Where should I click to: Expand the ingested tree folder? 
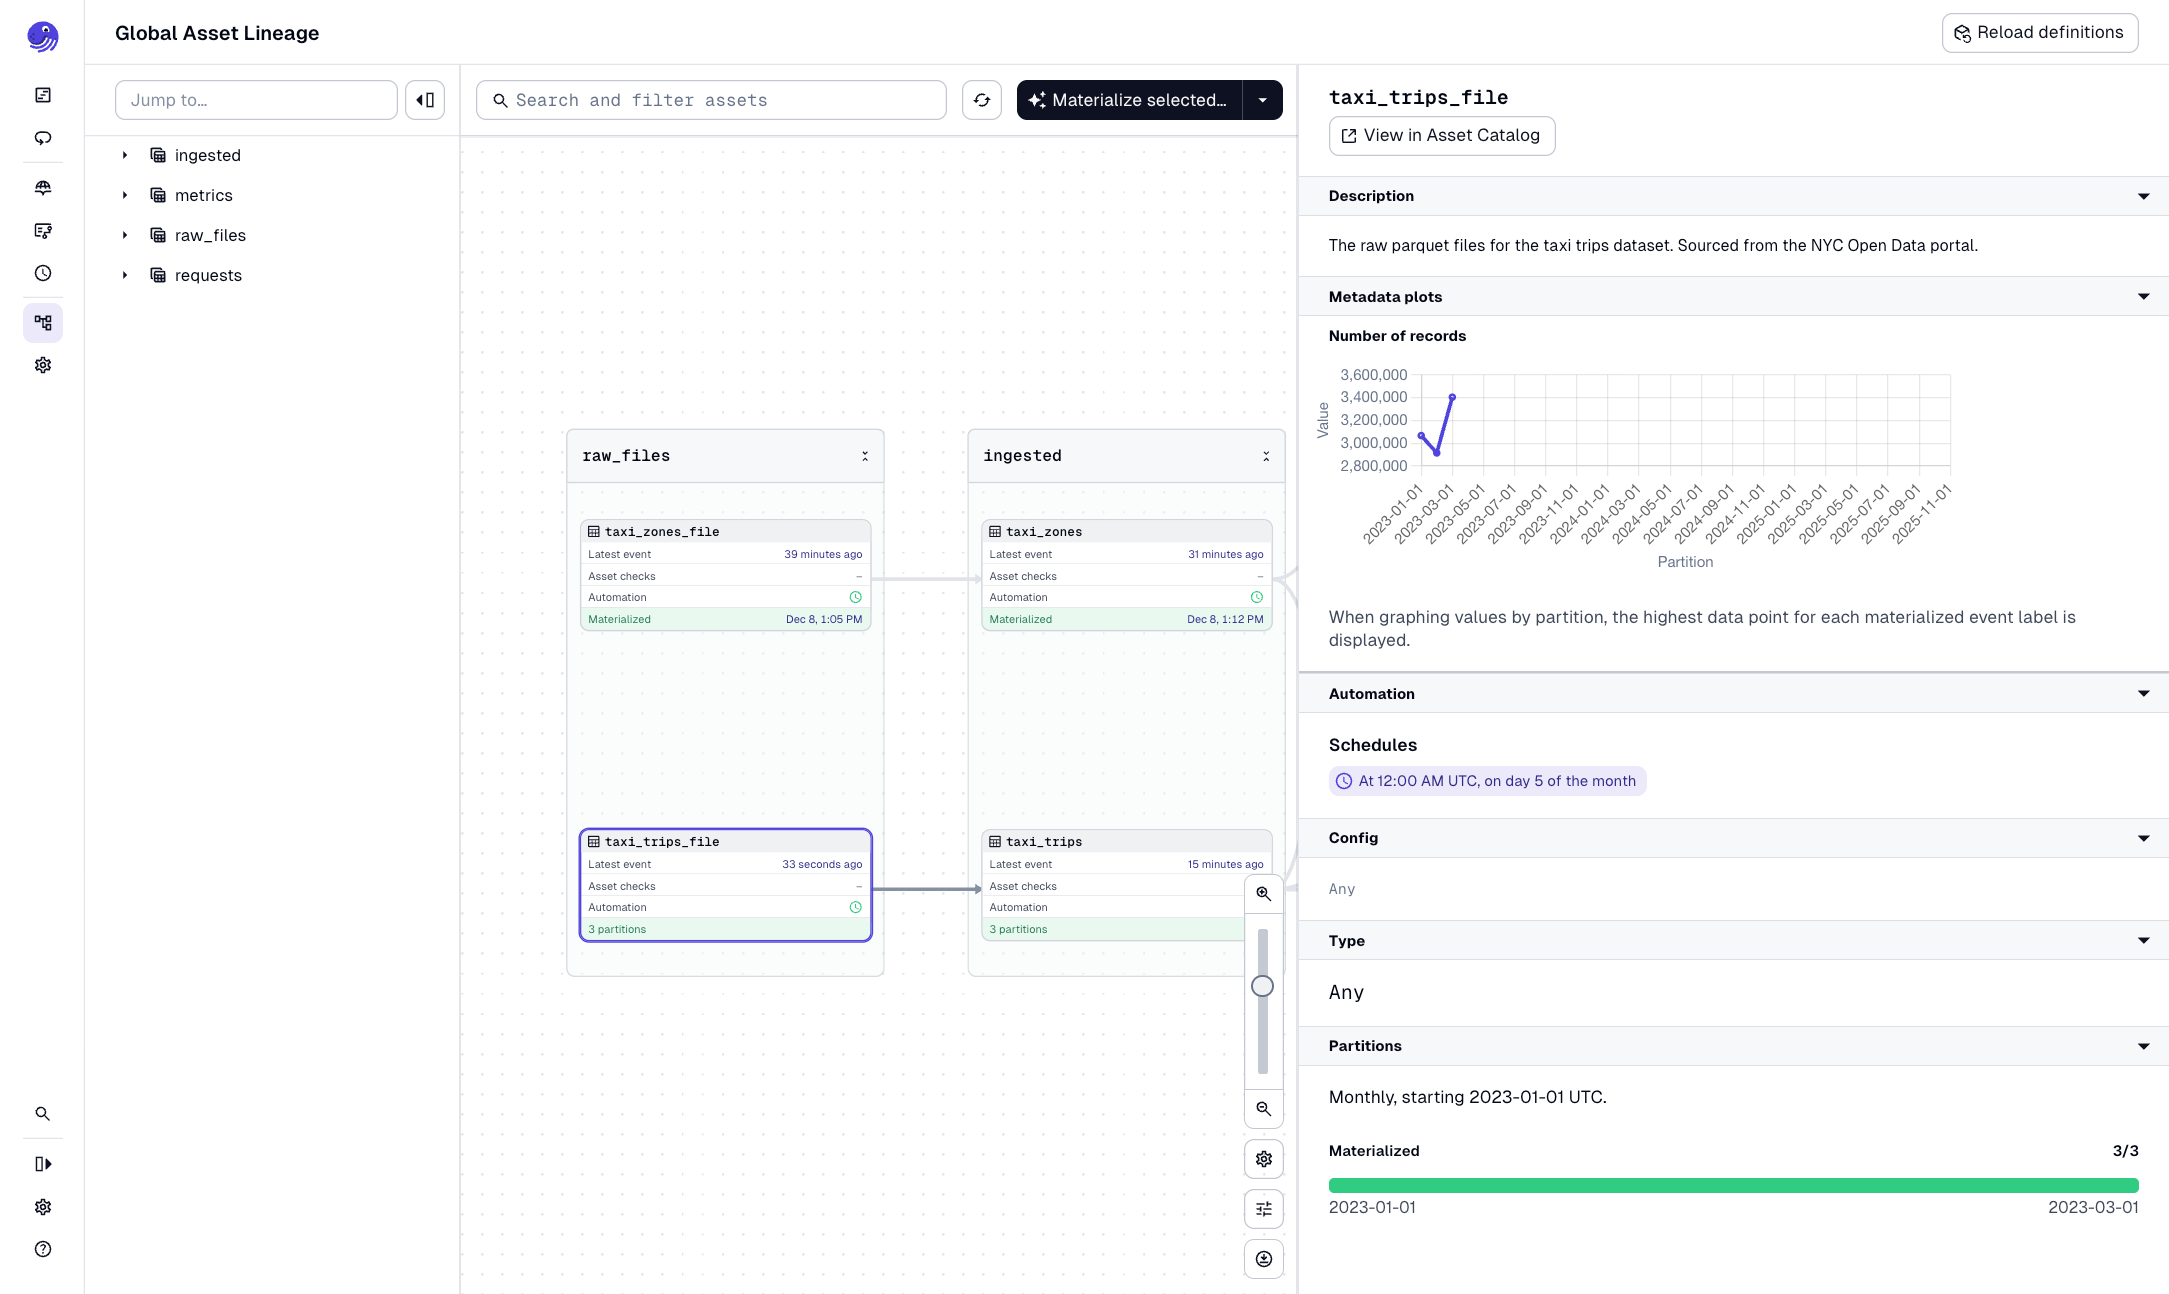tap(125, 155)
